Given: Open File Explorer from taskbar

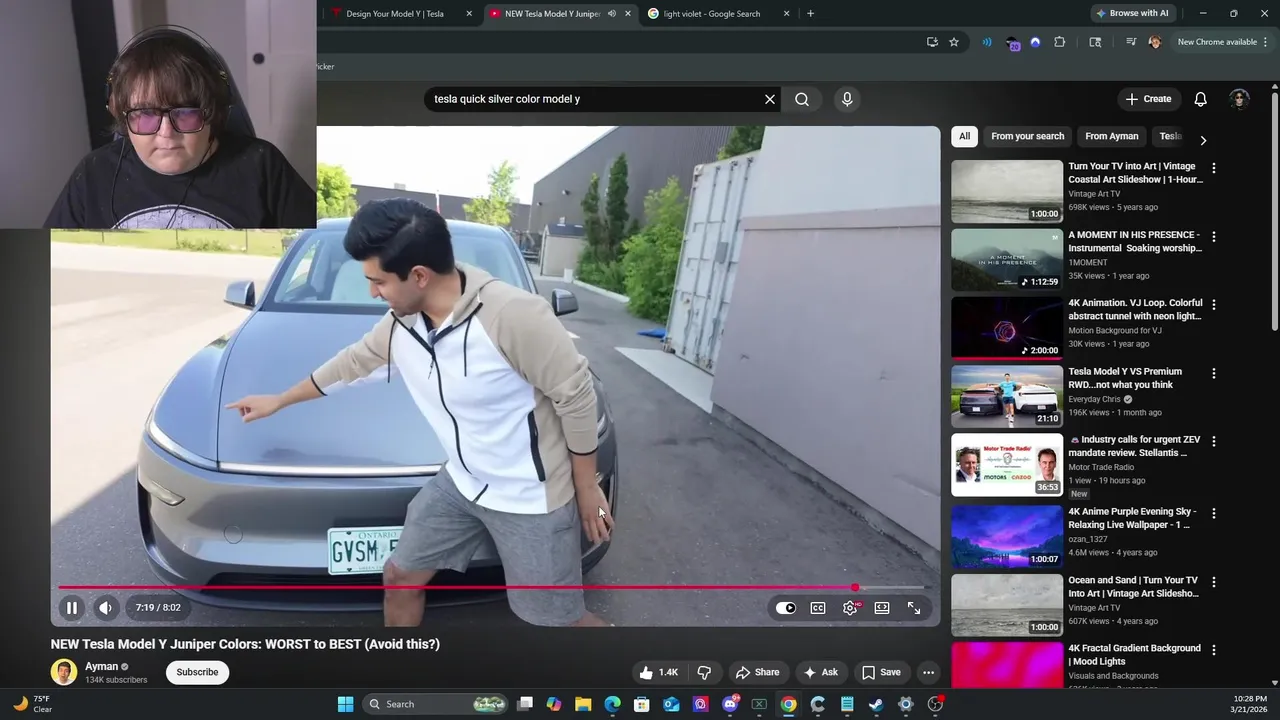Looking at the screenshot, I should click(x=583, y=704).
